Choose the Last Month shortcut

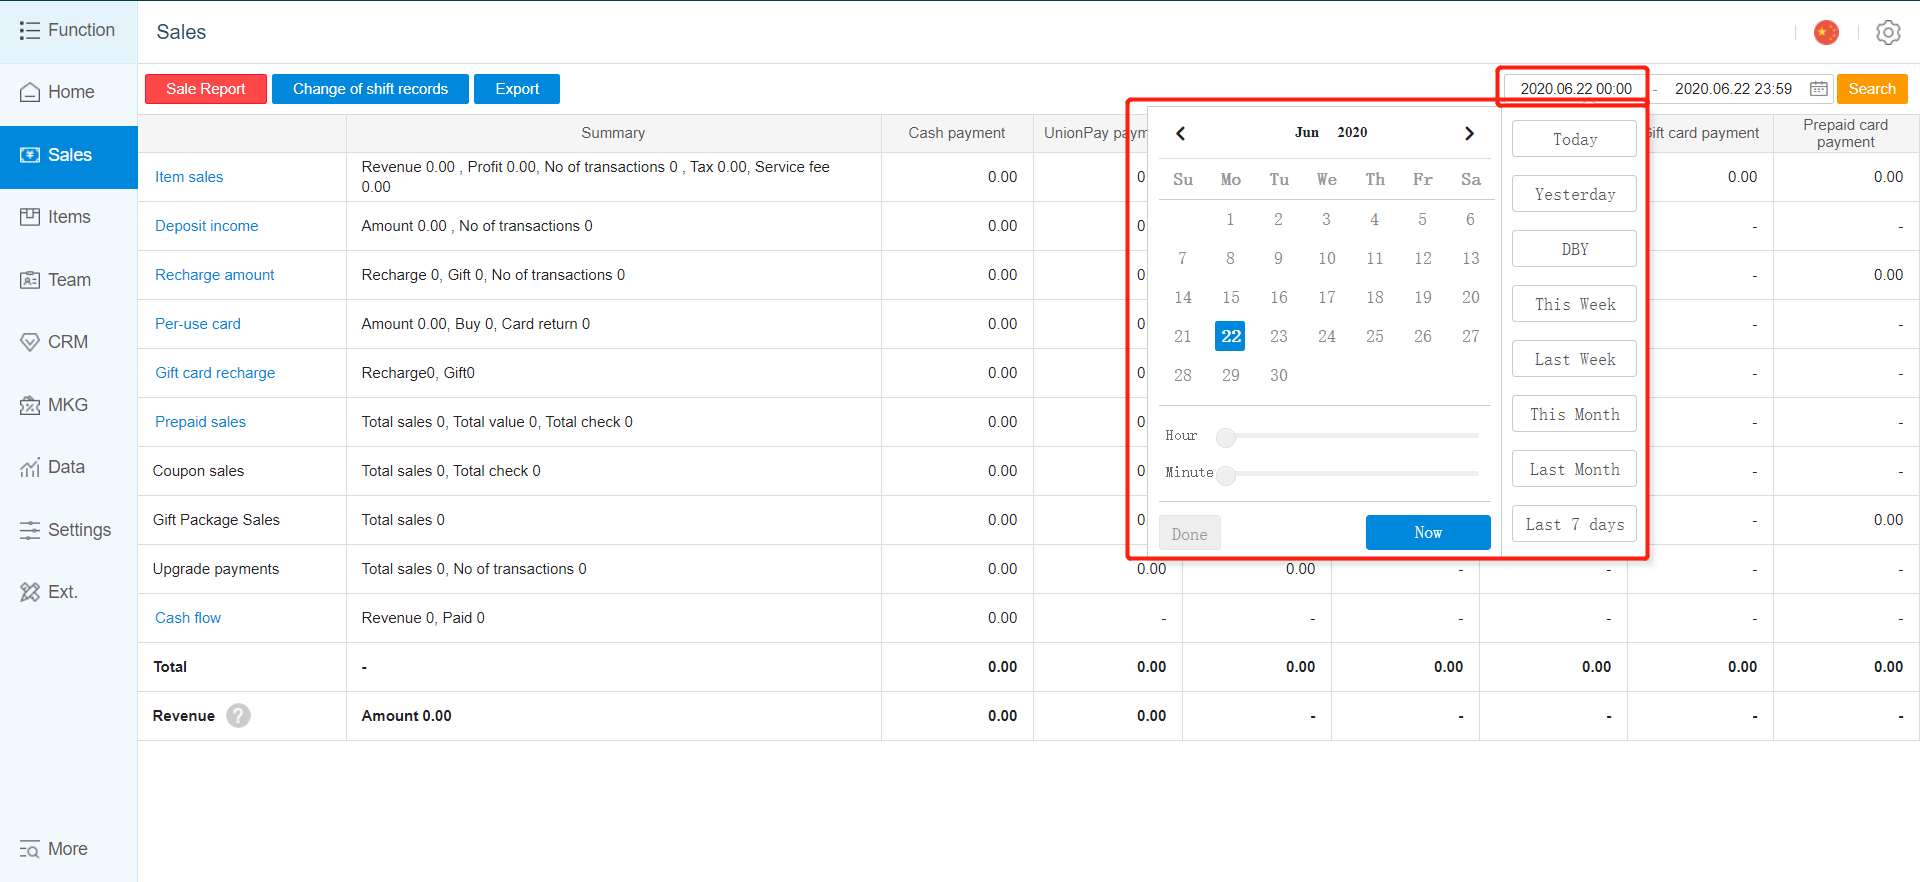1575,469
